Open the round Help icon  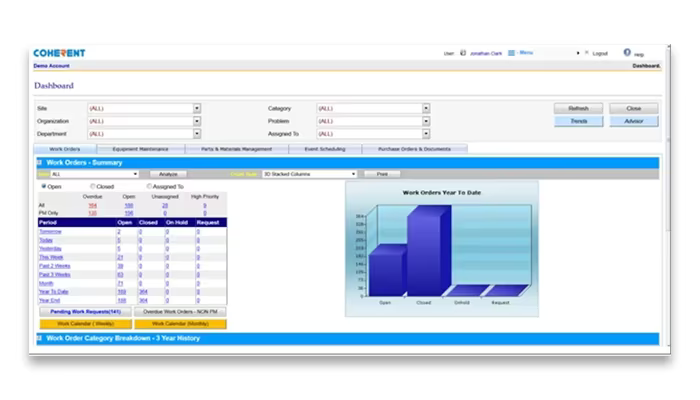tap(627, 53)
